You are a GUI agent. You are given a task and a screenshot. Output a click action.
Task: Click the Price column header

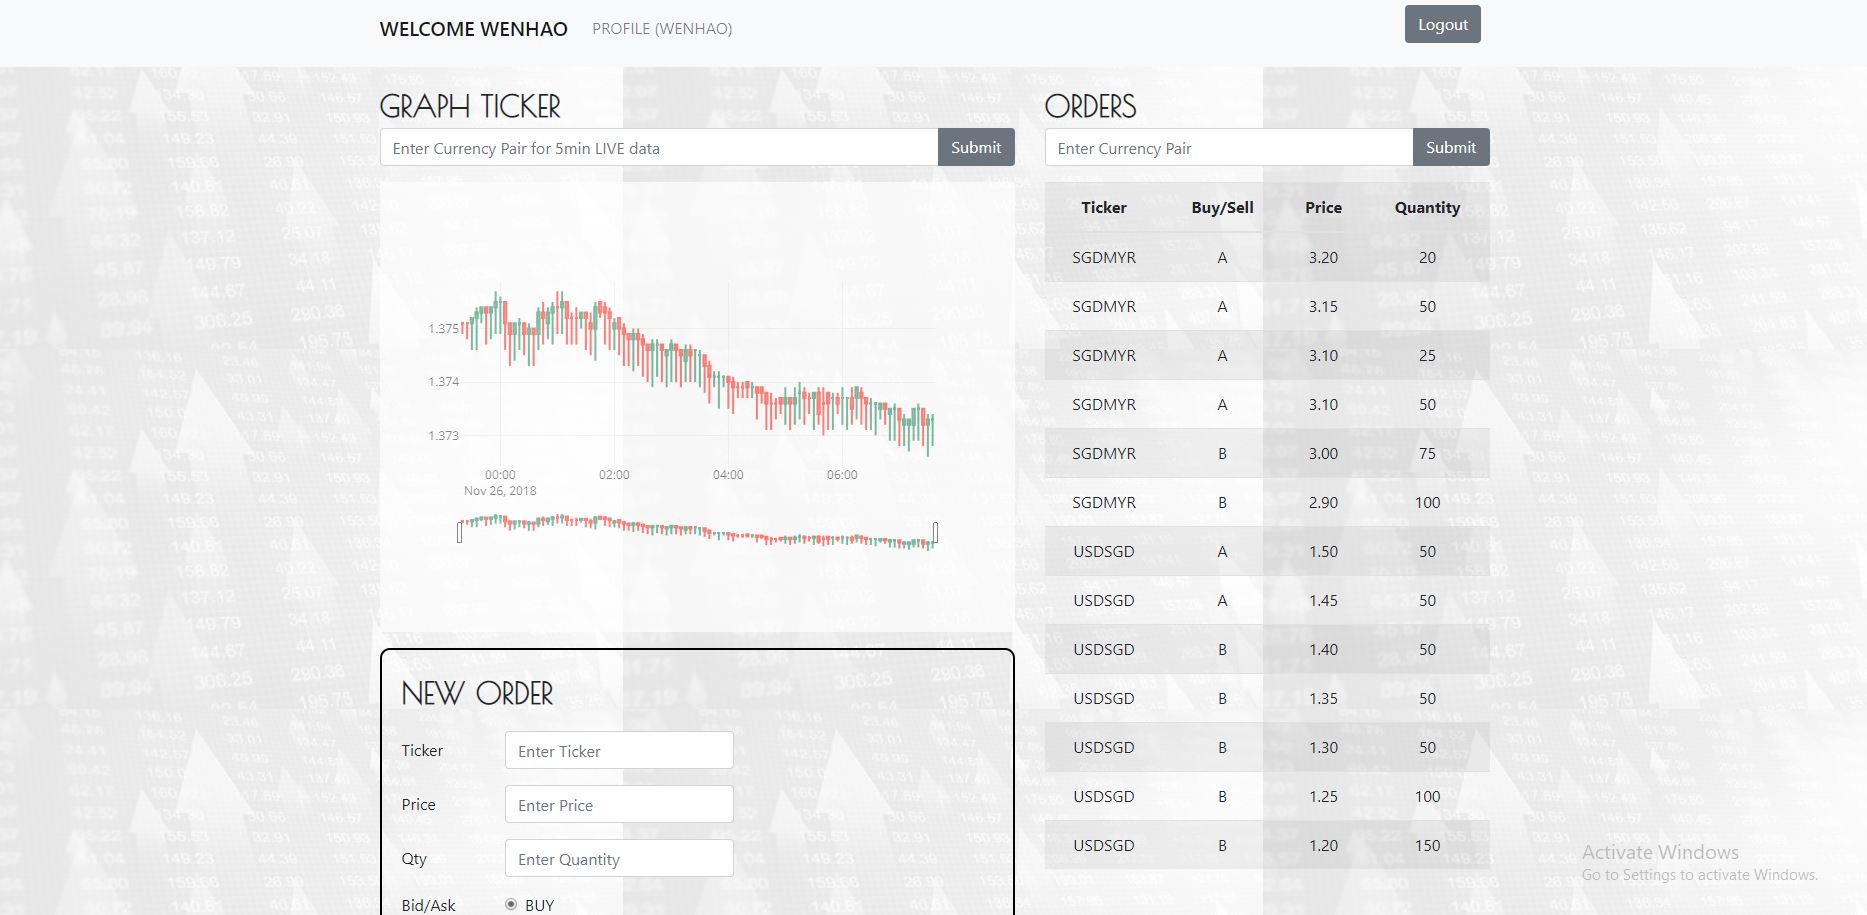click(1323, 207)
